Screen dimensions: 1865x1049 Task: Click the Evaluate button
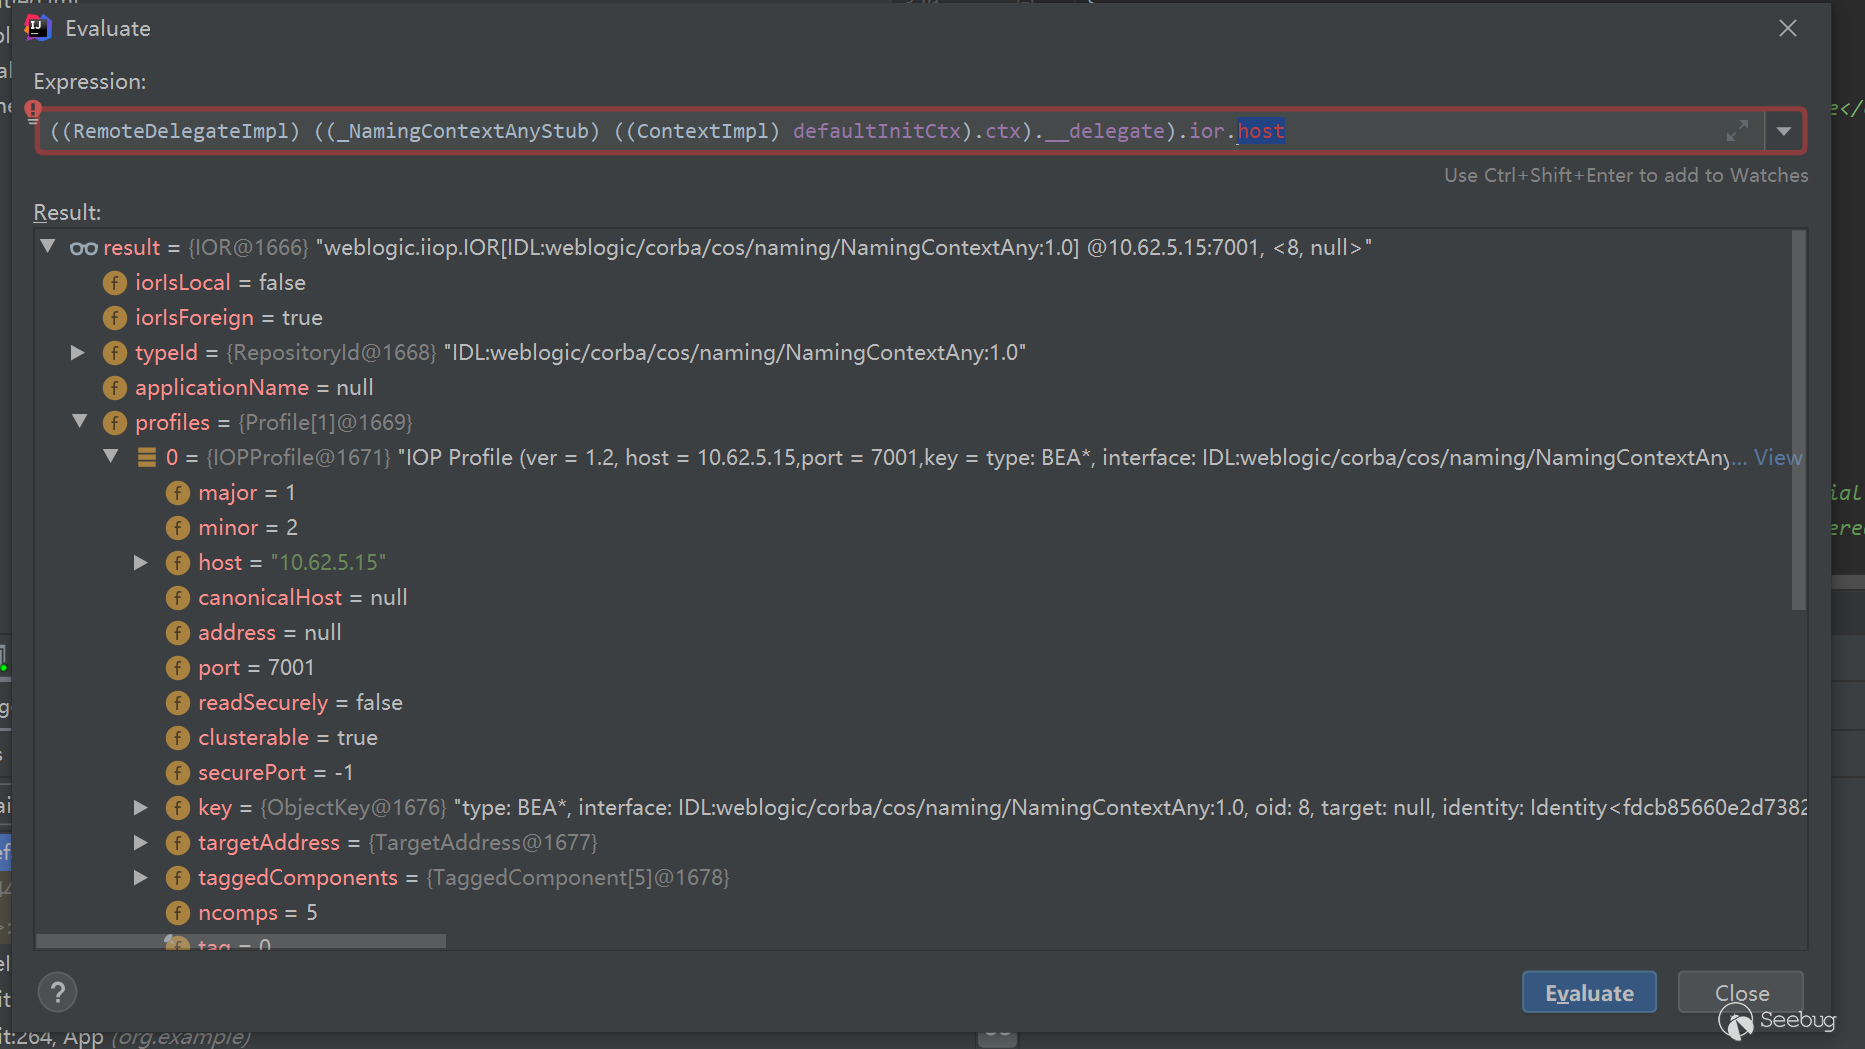pos(1589,993)
